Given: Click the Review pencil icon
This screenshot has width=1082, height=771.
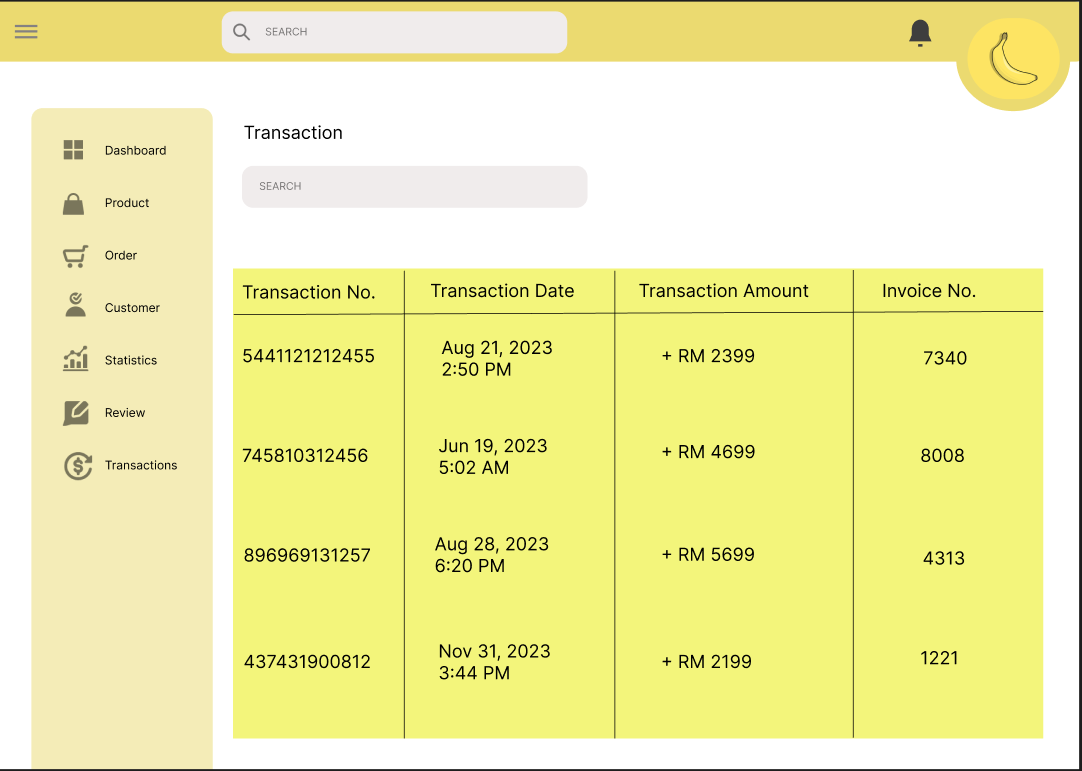Looking at the screenshot, I should click(x=75, y=412).
